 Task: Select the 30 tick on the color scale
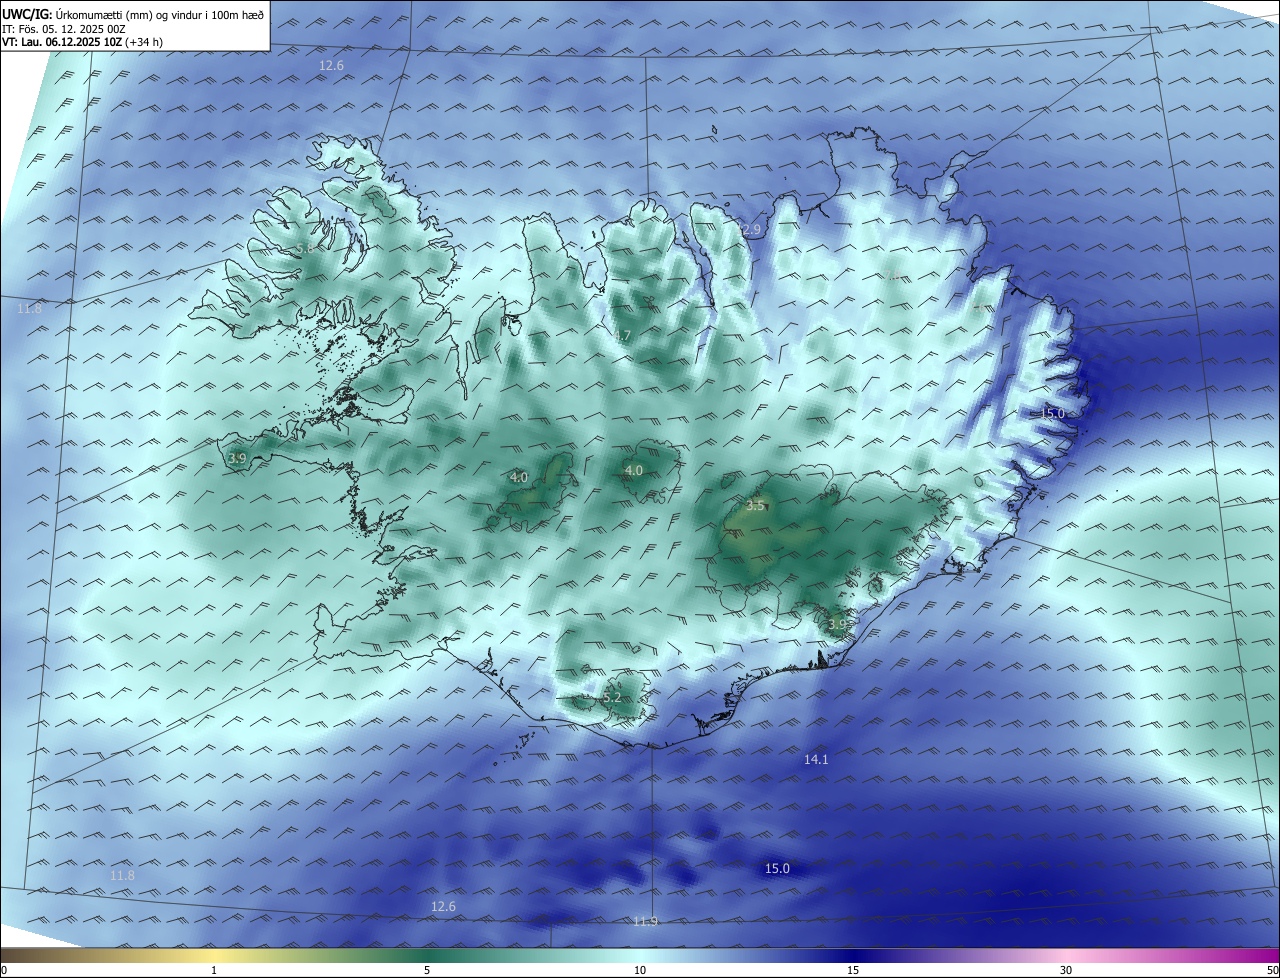[1066, 970]
